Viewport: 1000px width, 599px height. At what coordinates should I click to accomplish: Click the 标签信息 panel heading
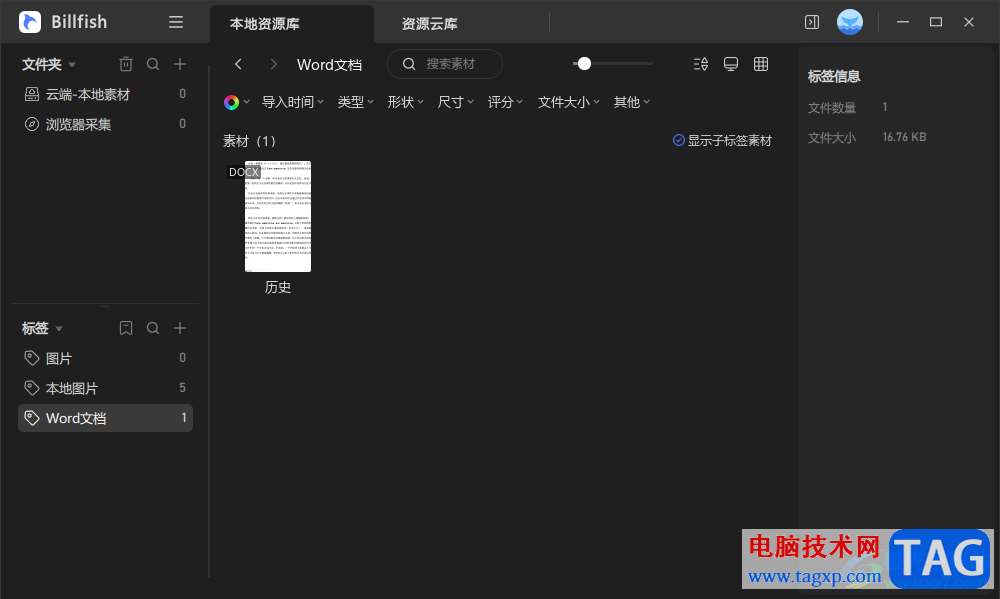point(834,77)
